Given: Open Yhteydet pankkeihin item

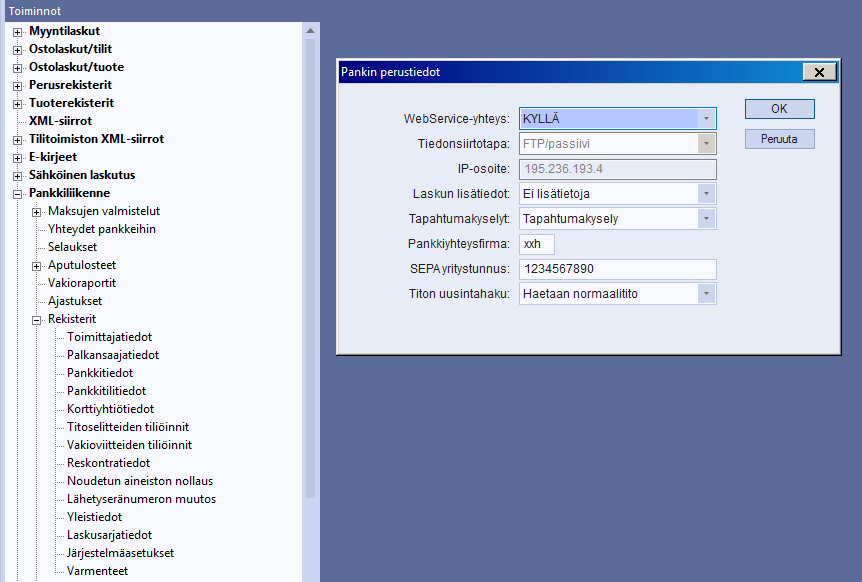Looking at the screenshot, I should coord(101,229).
